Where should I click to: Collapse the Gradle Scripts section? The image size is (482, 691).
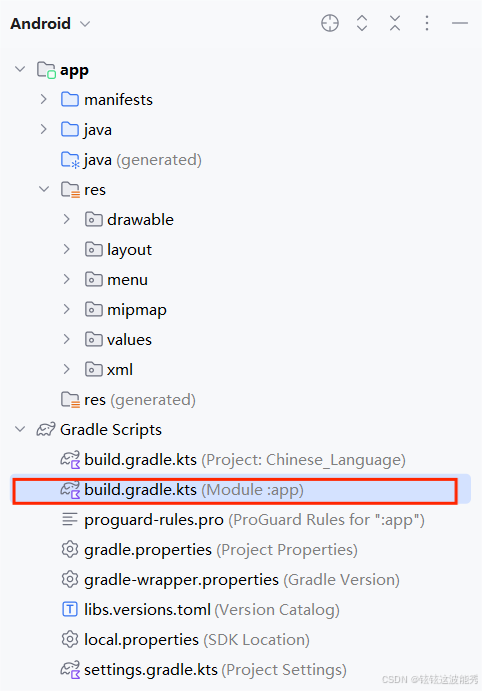coord(20,429)
